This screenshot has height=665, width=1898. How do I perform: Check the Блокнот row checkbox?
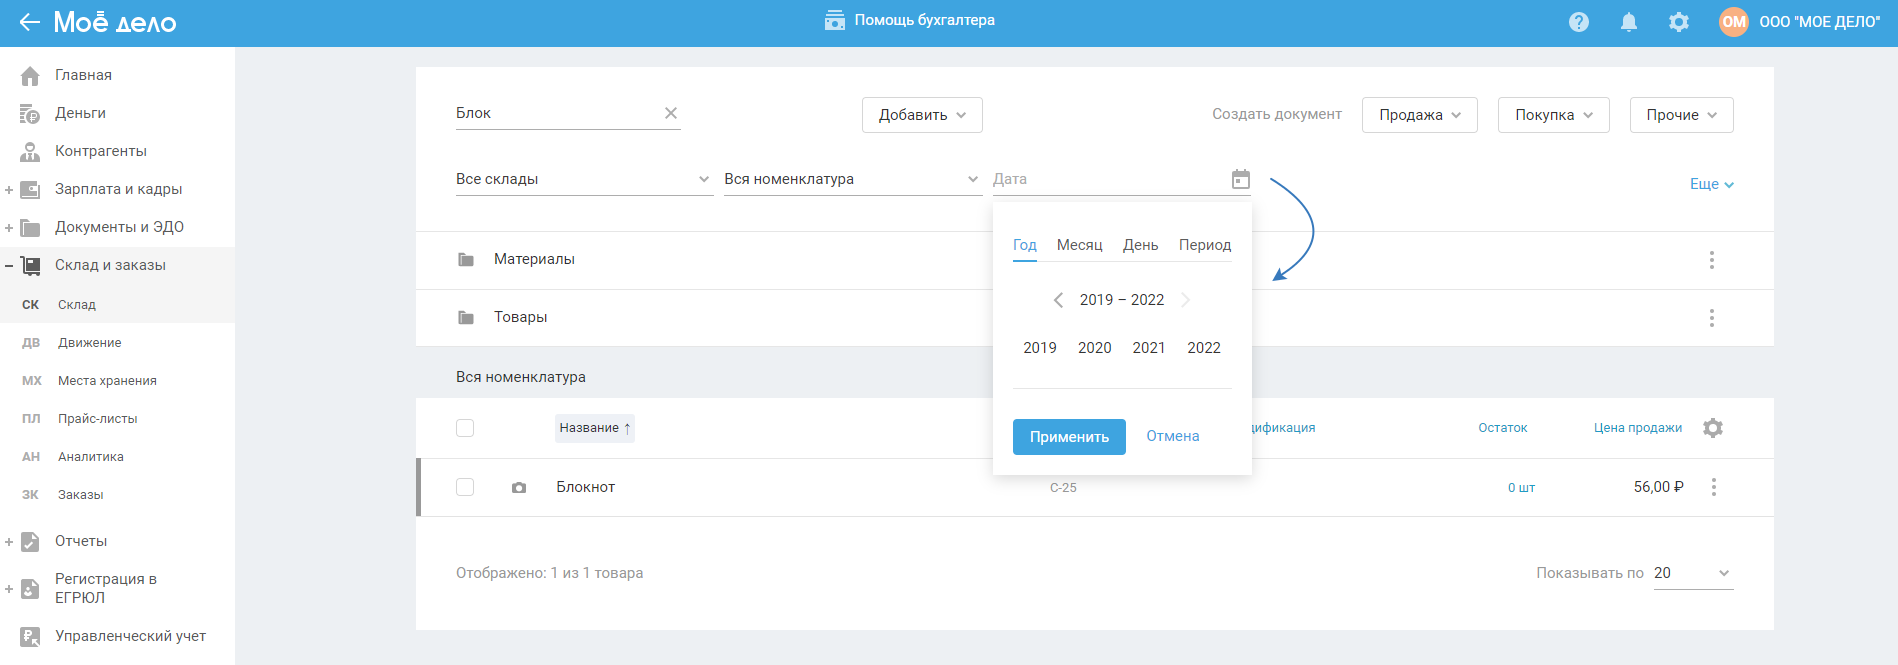(465, 487)
